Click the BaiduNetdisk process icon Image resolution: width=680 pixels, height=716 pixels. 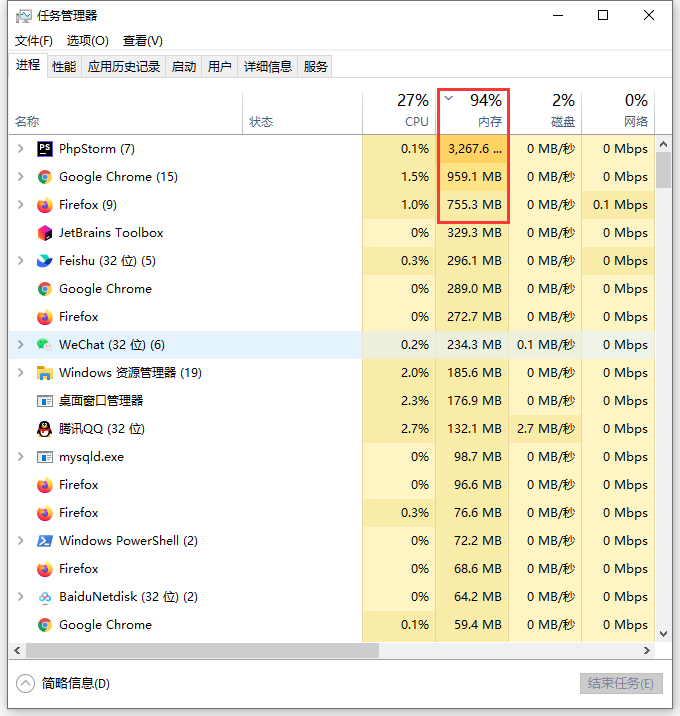tap(45, 597)
